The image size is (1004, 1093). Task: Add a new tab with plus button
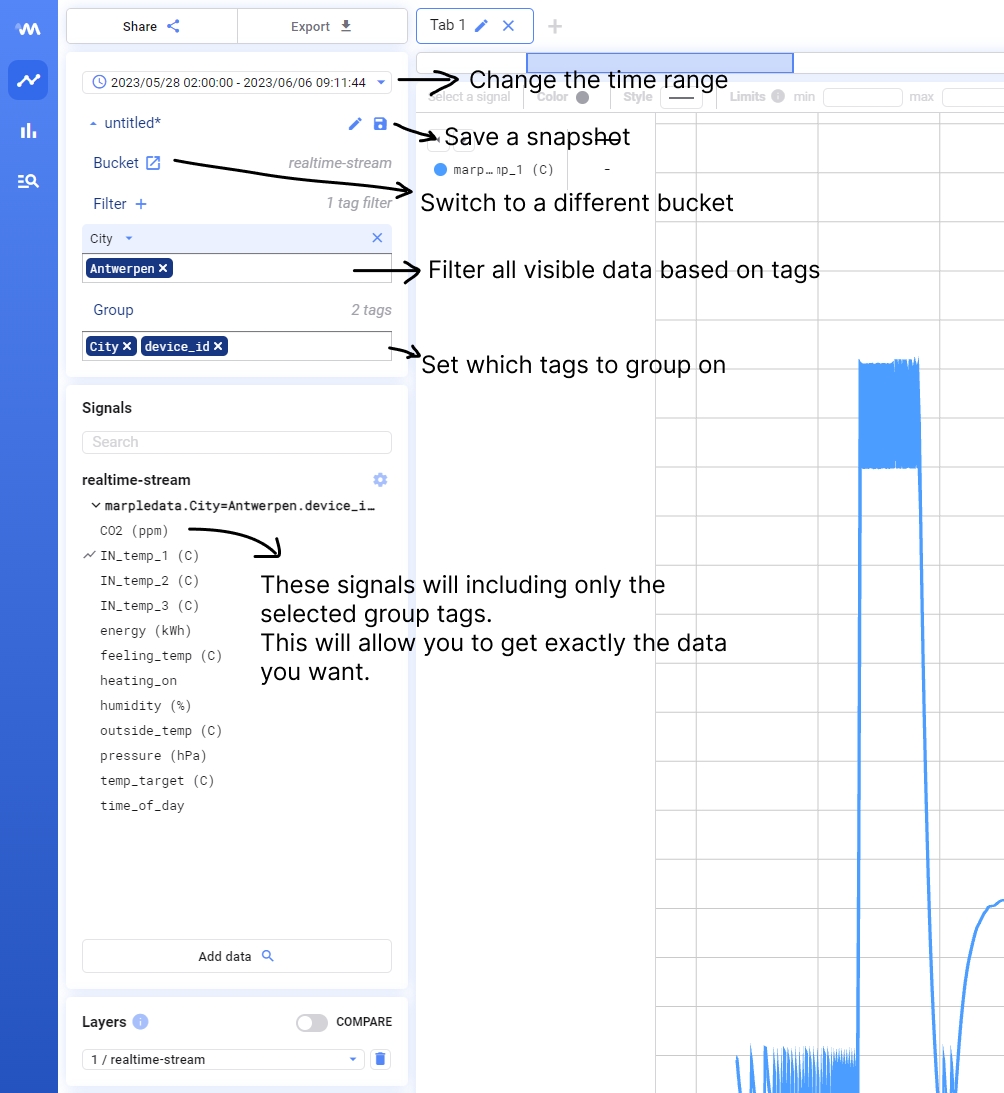tap(555, 26)
